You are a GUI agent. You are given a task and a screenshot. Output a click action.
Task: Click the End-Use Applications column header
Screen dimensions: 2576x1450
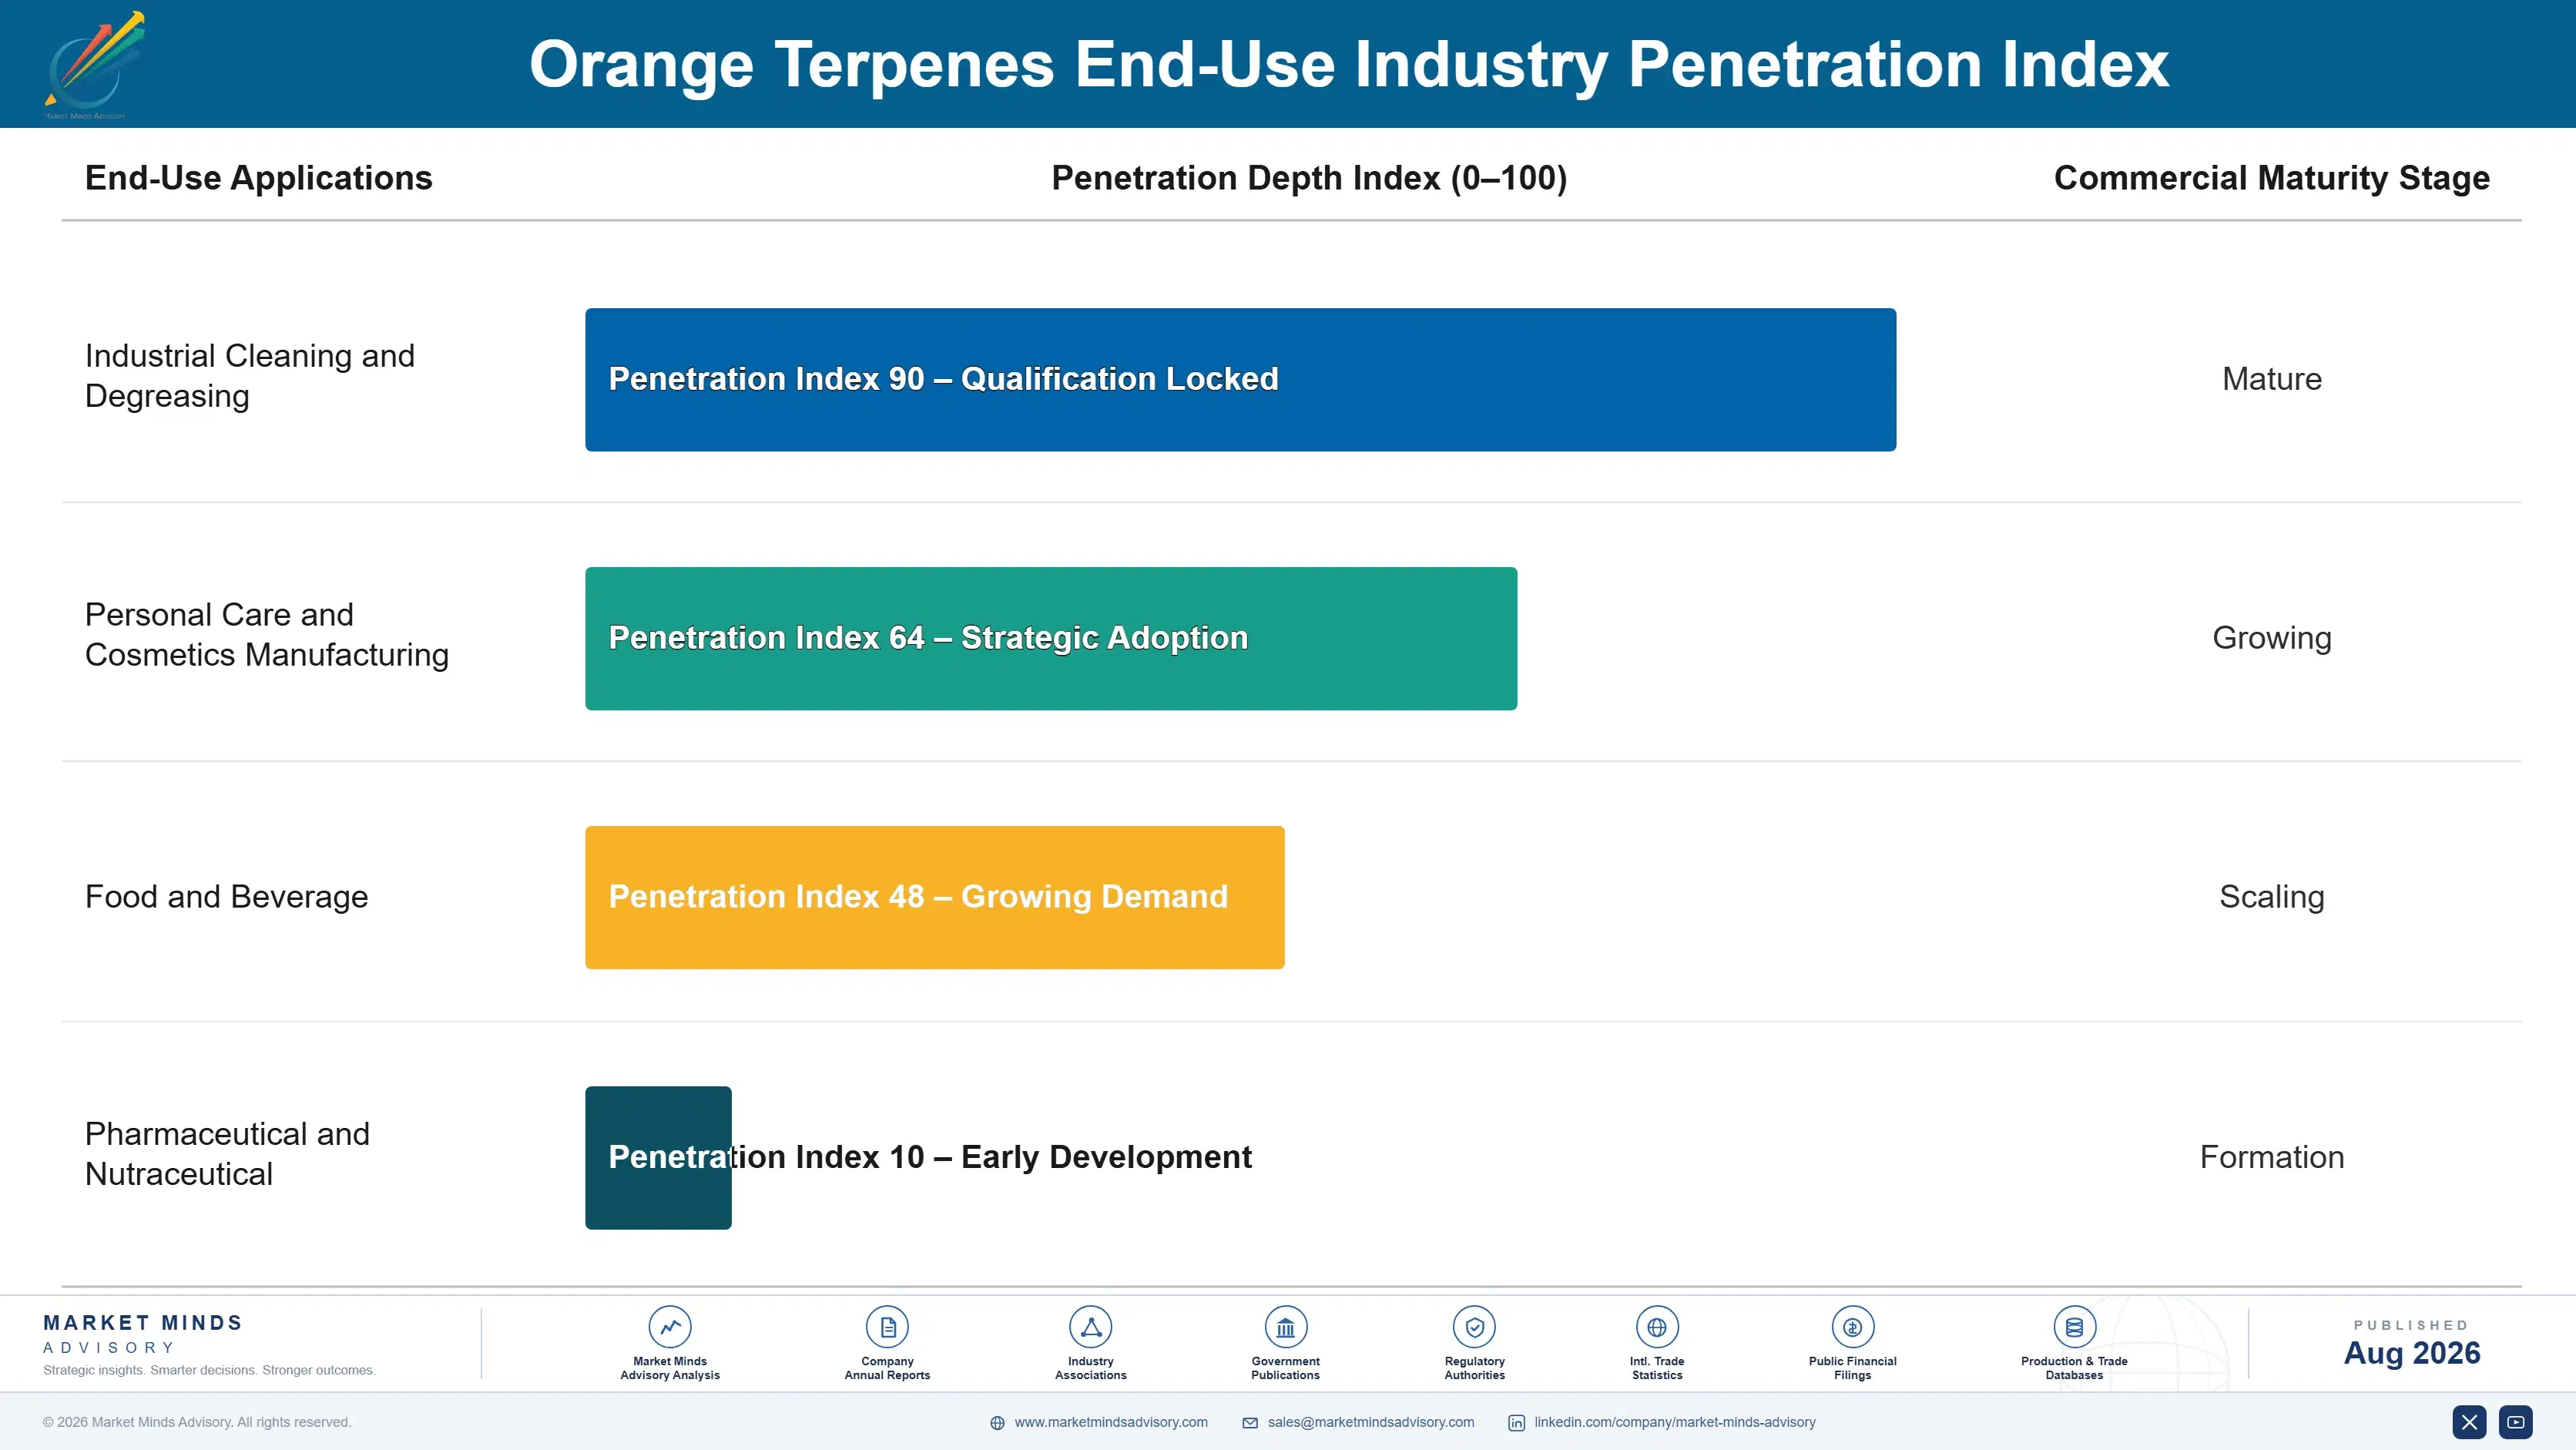(259, 178)
